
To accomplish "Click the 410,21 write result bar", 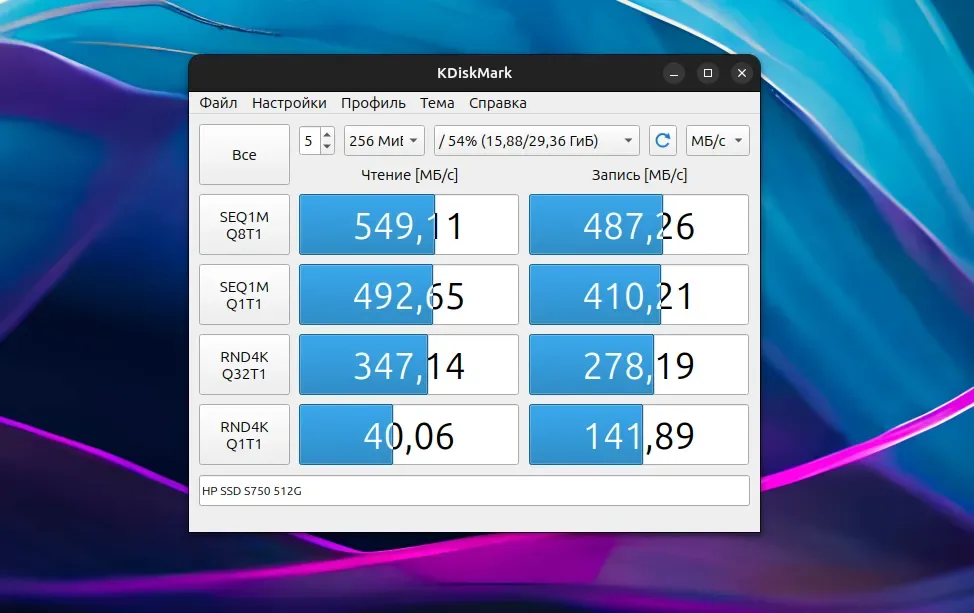I will pyautogui.click(x=639, y=295).
